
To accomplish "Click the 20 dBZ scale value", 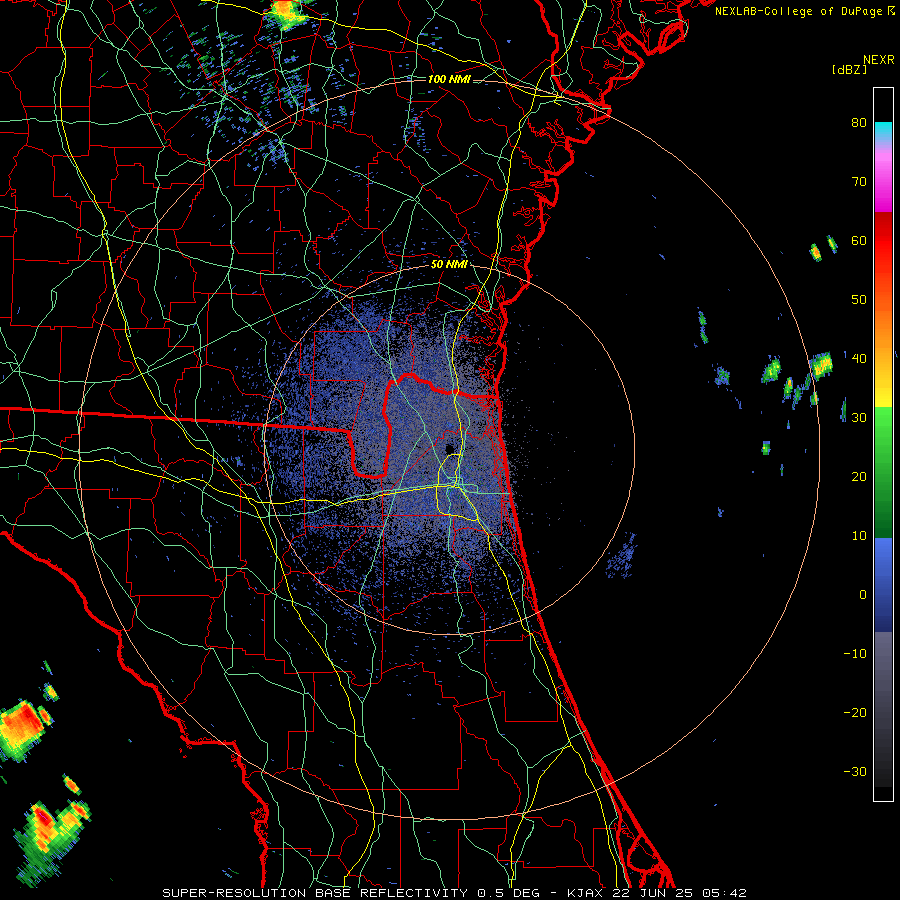I will [859, 476].
